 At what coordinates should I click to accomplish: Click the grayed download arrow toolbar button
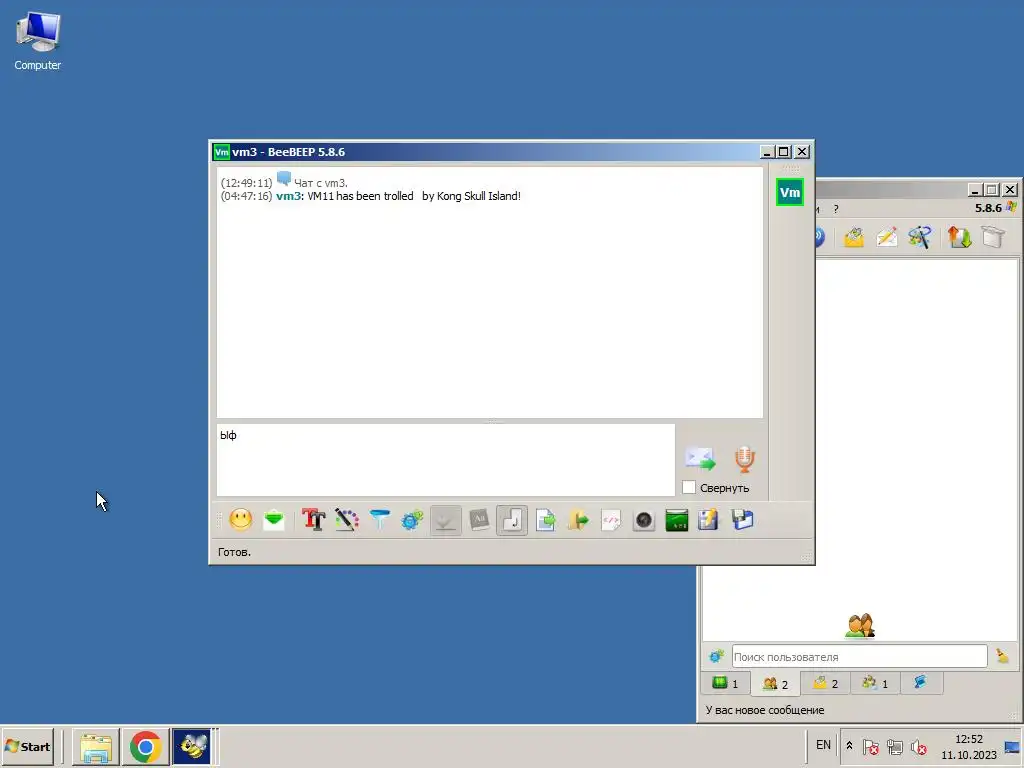[x=445, y=520]
